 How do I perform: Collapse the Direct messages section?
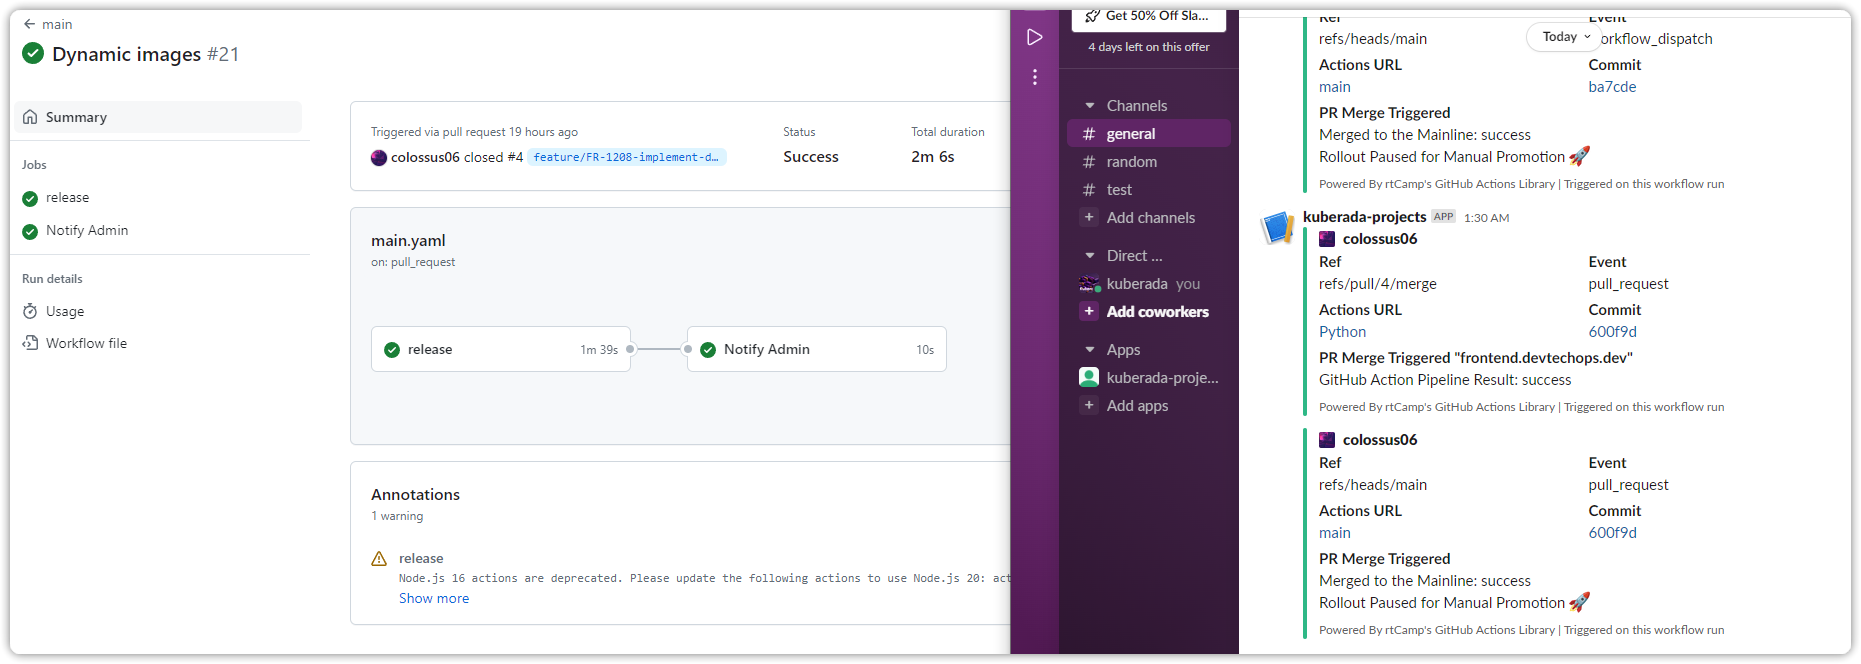click(x=1089, y=256)
